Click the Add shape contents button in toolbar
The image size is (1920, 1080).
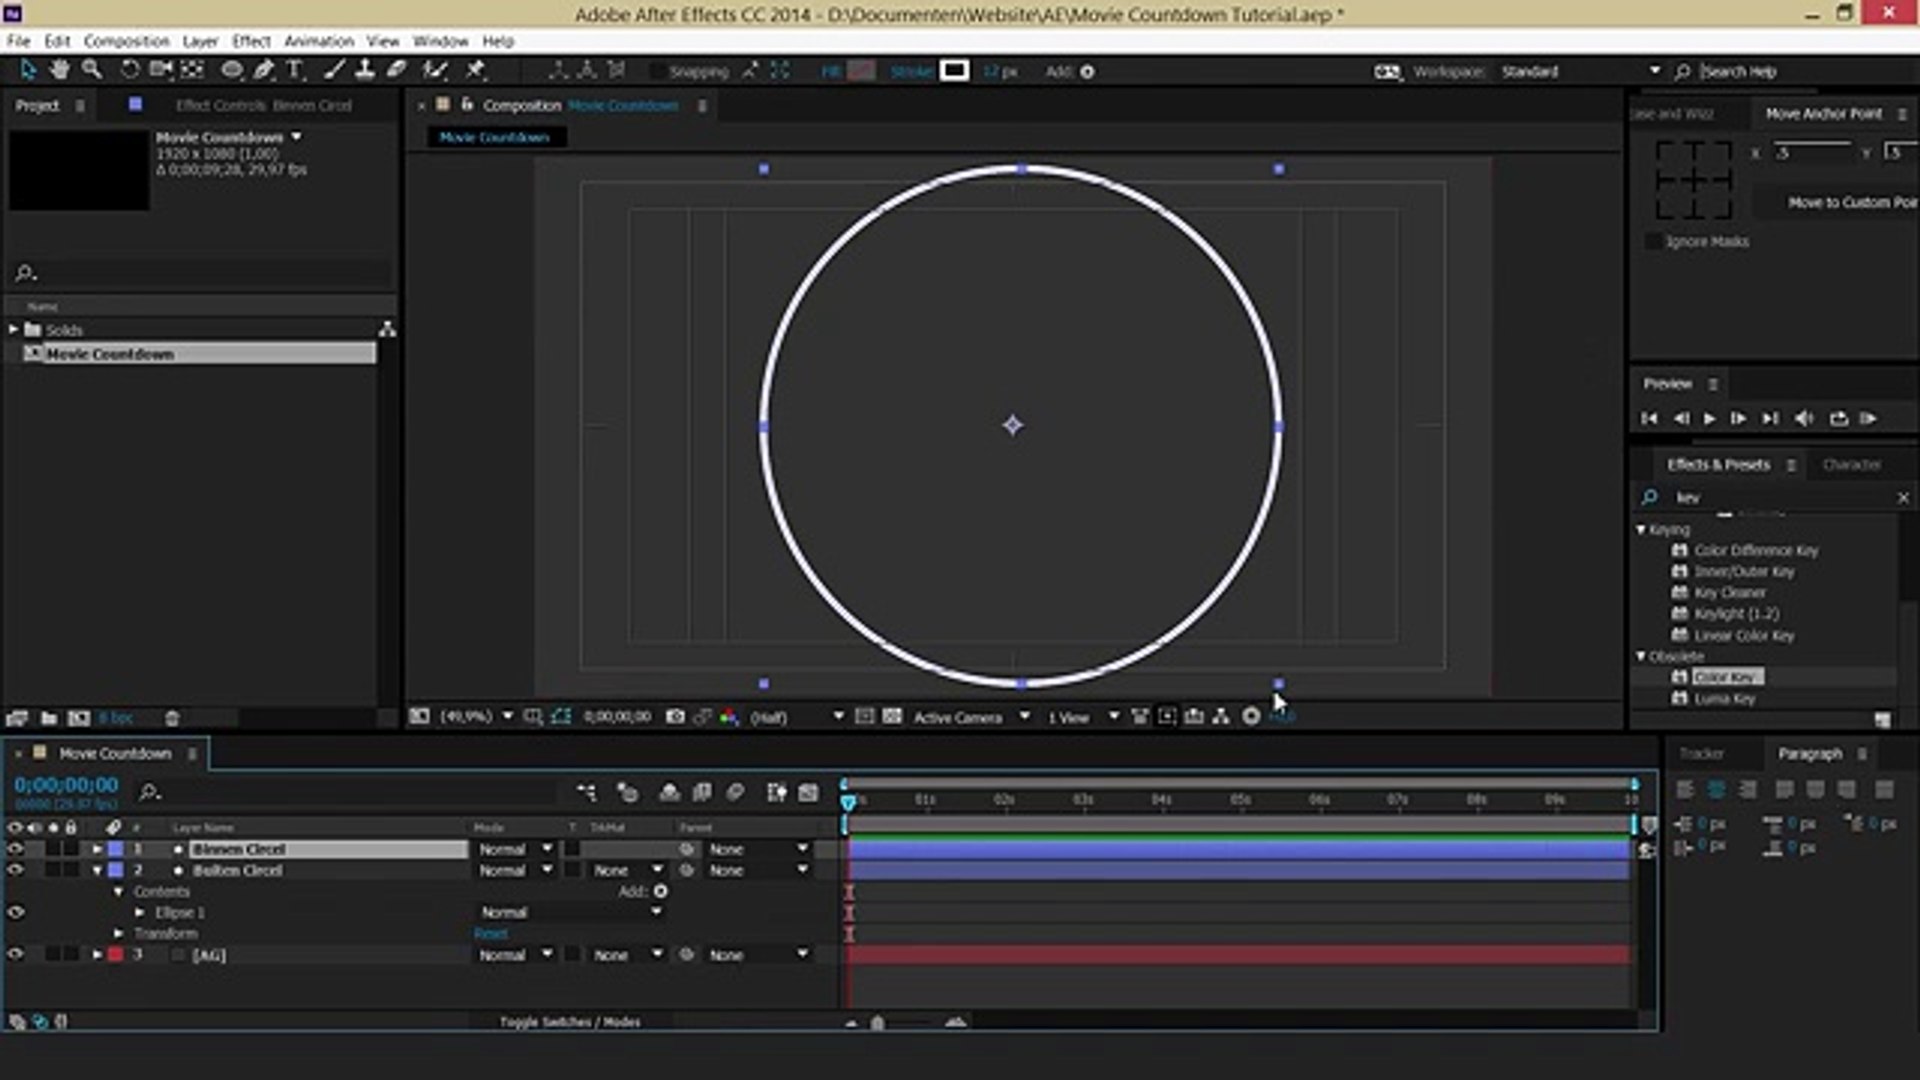coord(1087,71)
